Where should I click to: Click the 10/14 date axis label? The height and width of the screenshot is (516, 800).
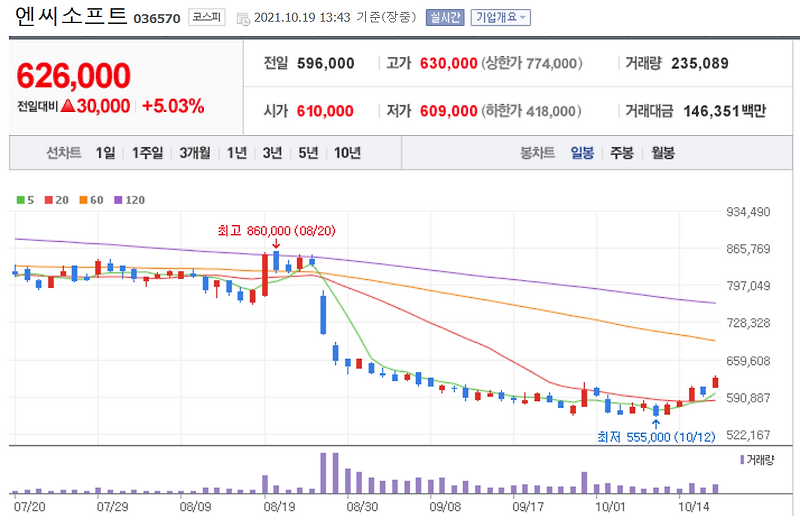point(693,506)
